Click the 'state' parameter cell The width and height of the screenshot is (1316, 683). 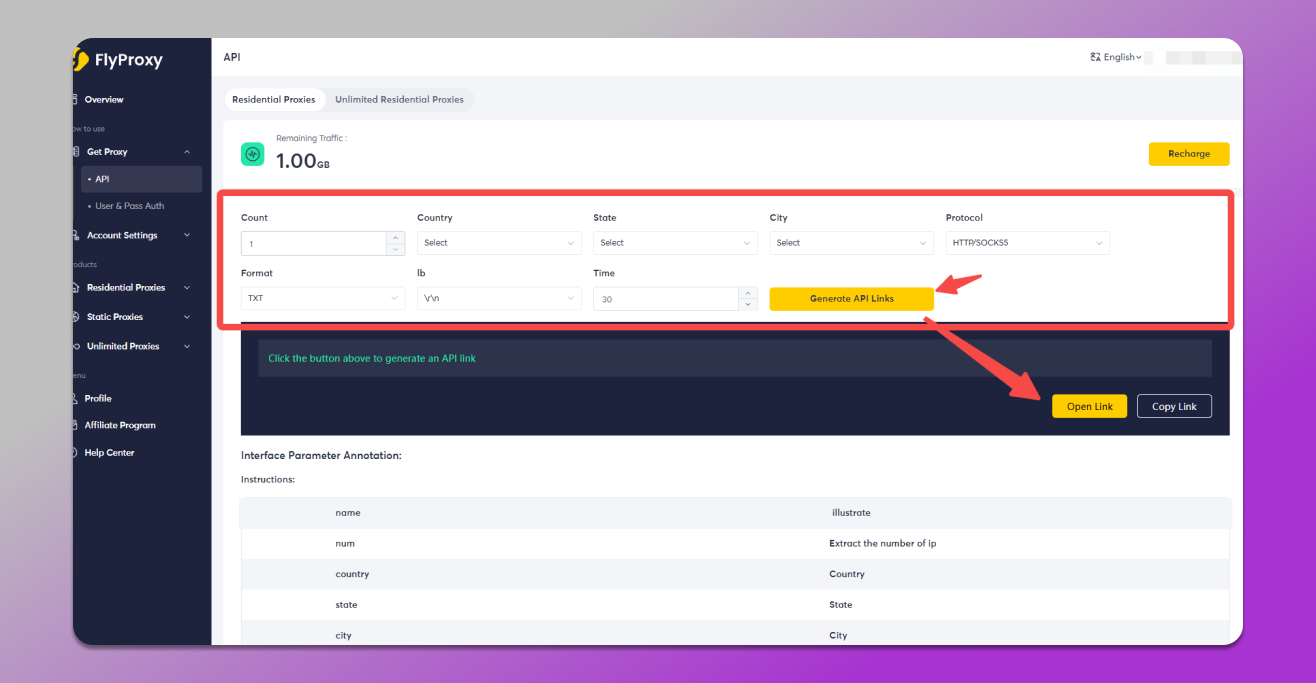pyautogui.click(x=346, y=605)
